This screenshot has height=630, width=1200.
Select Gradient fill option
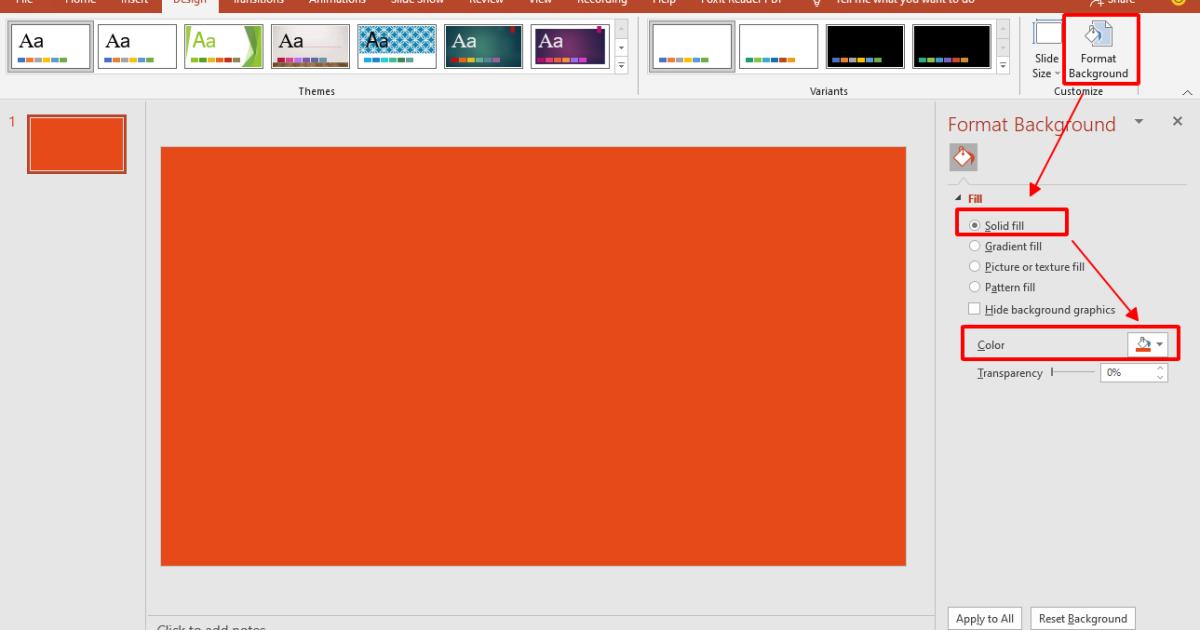[x=1005, y=246]
